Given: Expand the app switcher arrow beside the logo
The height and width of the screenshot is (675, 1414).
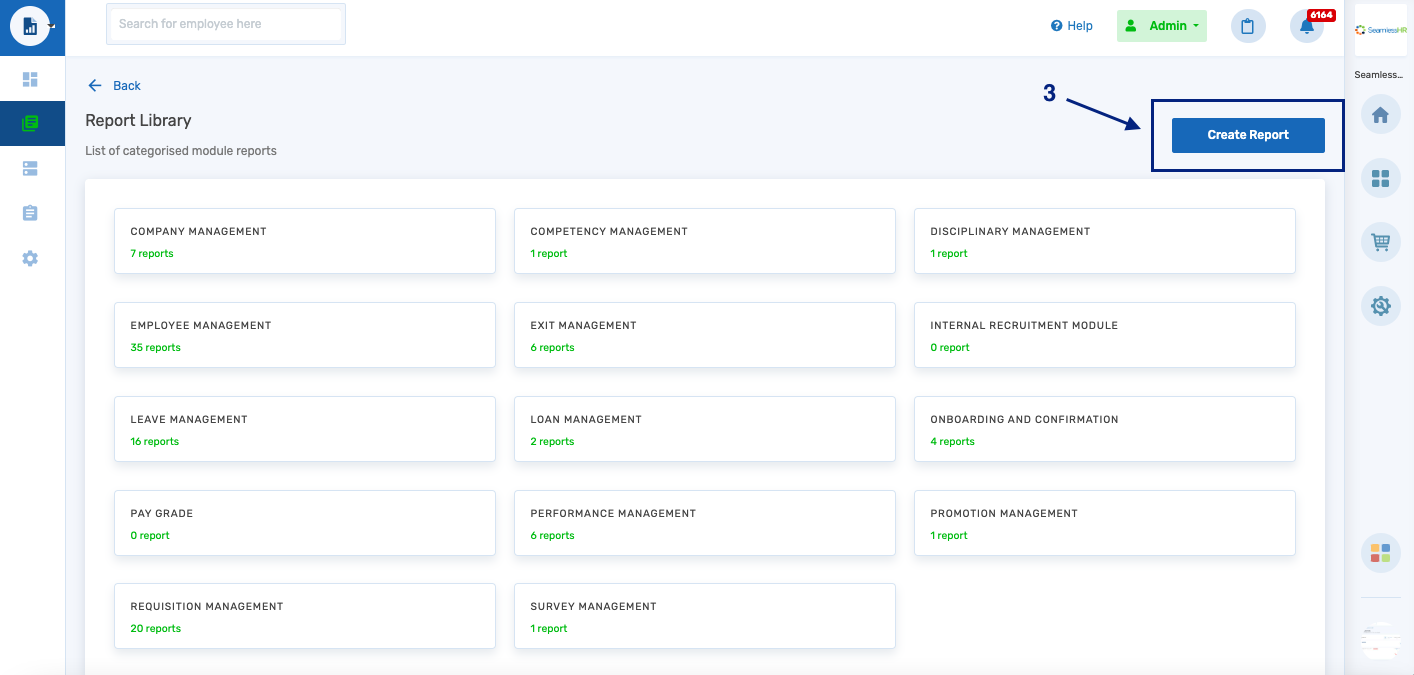Looking at the screenshot, I should [49, 25].
